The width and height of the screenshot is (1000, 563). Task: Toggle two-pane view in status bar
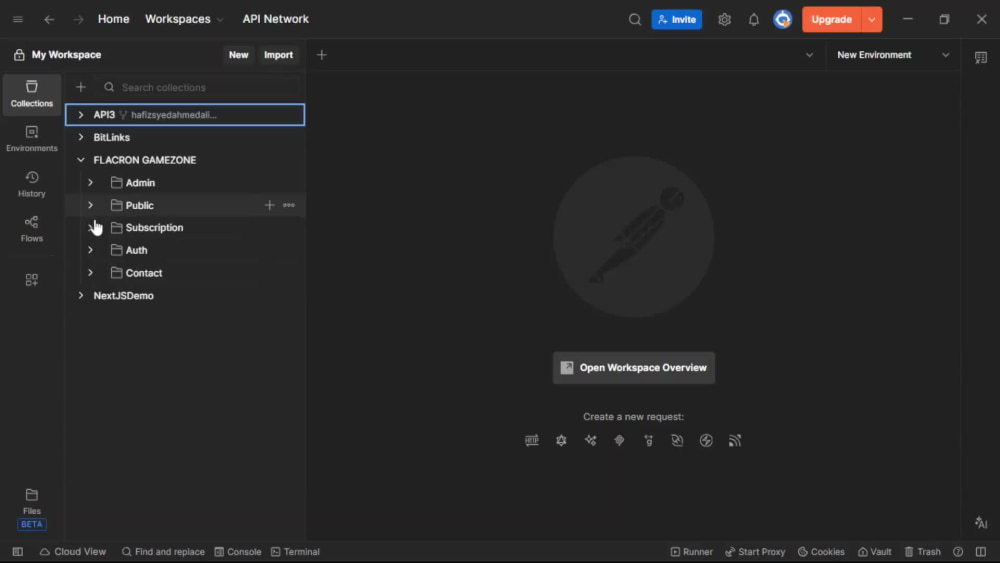point(981,552)
